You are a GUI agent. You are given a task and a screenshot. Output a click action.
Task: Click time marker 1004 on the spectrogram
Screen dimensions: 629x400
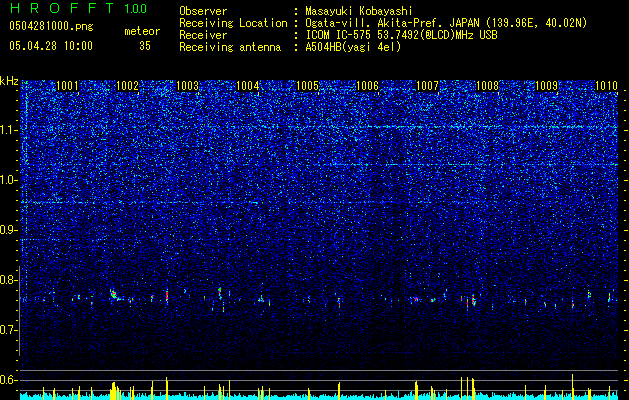pos(248,86)
